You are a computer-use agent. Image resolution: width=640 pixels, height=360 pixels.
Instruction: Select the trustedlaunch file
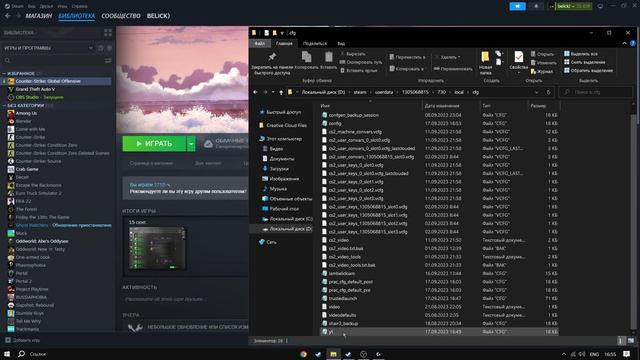342,298
